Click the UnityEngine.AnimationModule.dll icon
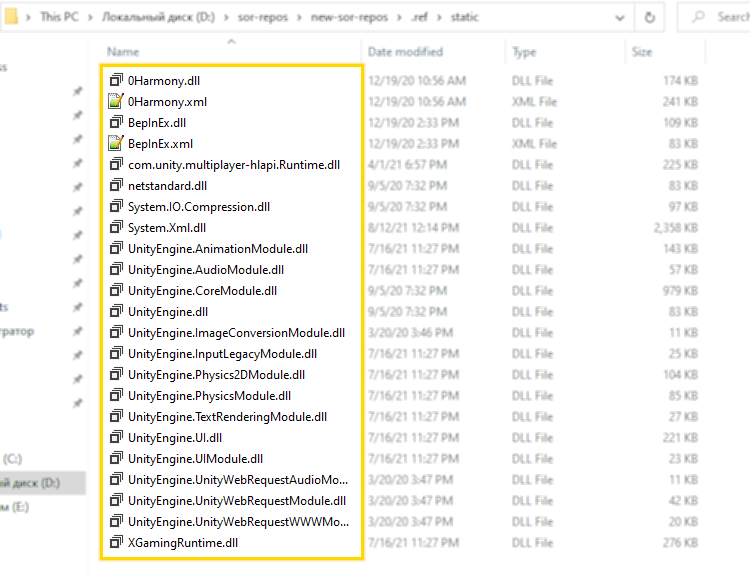Viewport: 750px width, 578px height. click(x=116, y=248)
